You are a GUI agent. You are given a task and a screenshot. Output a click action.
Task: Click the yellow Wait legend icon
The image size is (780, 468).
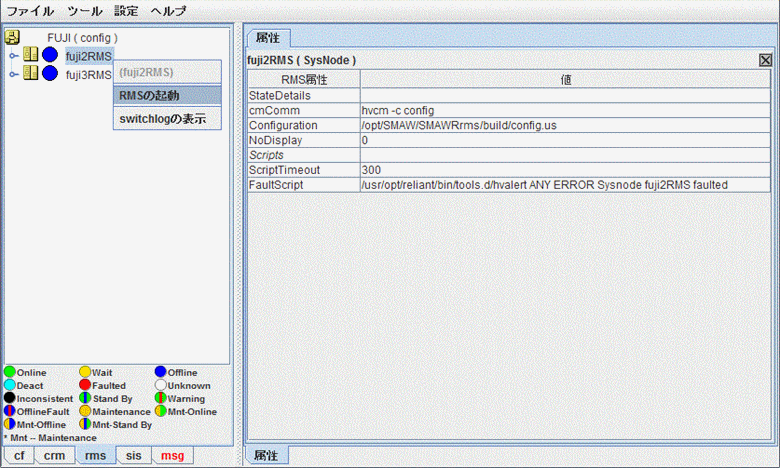85,372
